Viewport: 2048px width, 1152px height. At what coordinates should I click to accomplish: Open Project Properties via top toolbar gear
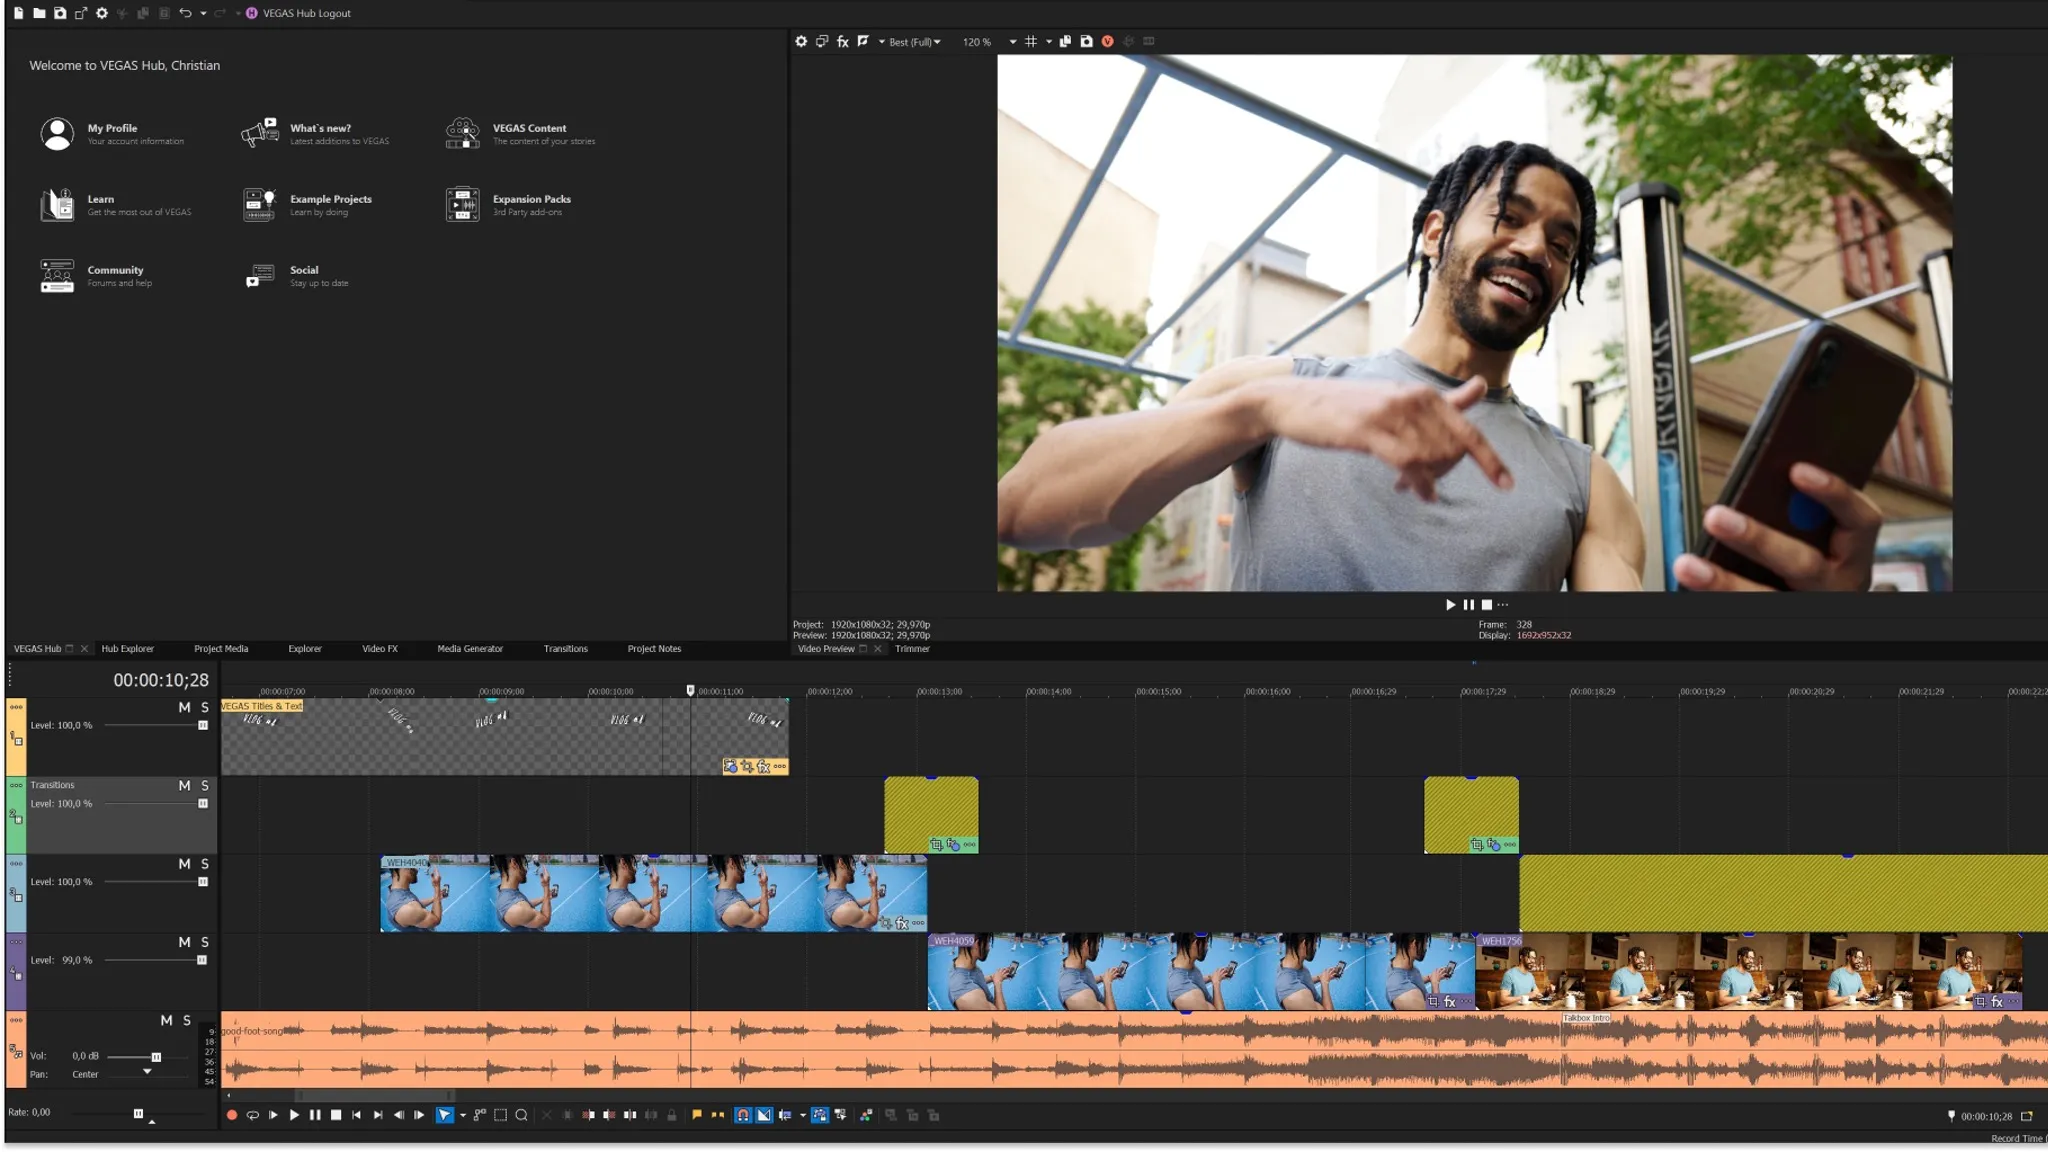[x=102, y=13]
